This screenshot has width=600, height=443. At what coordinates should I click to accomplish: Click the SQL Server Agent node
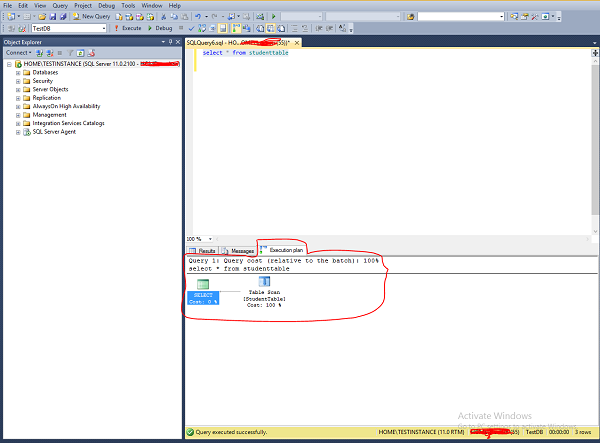tap(54, 131)
